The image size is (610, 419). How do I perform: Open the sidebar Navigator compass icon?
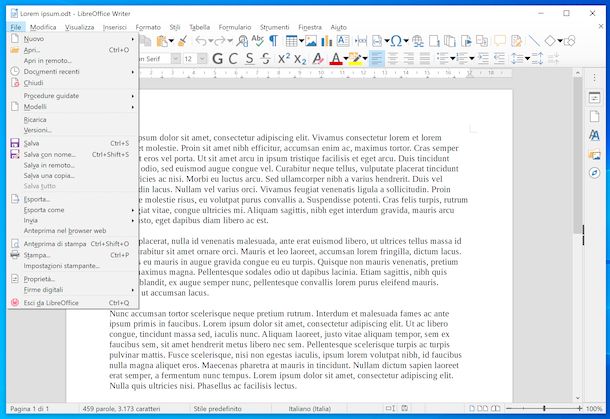click(x=594, y=173)
